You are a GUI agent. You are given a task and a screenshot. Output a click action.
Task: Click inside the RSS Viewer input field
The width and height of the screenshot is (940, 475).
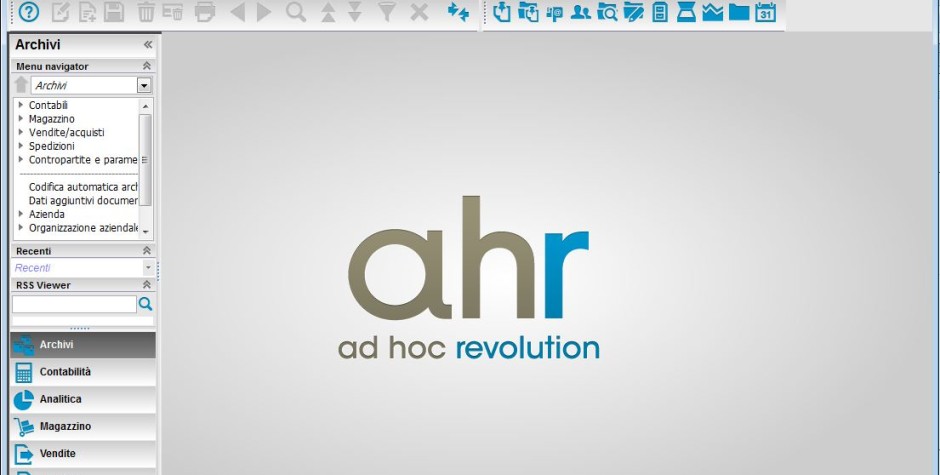tap(74, 304)
